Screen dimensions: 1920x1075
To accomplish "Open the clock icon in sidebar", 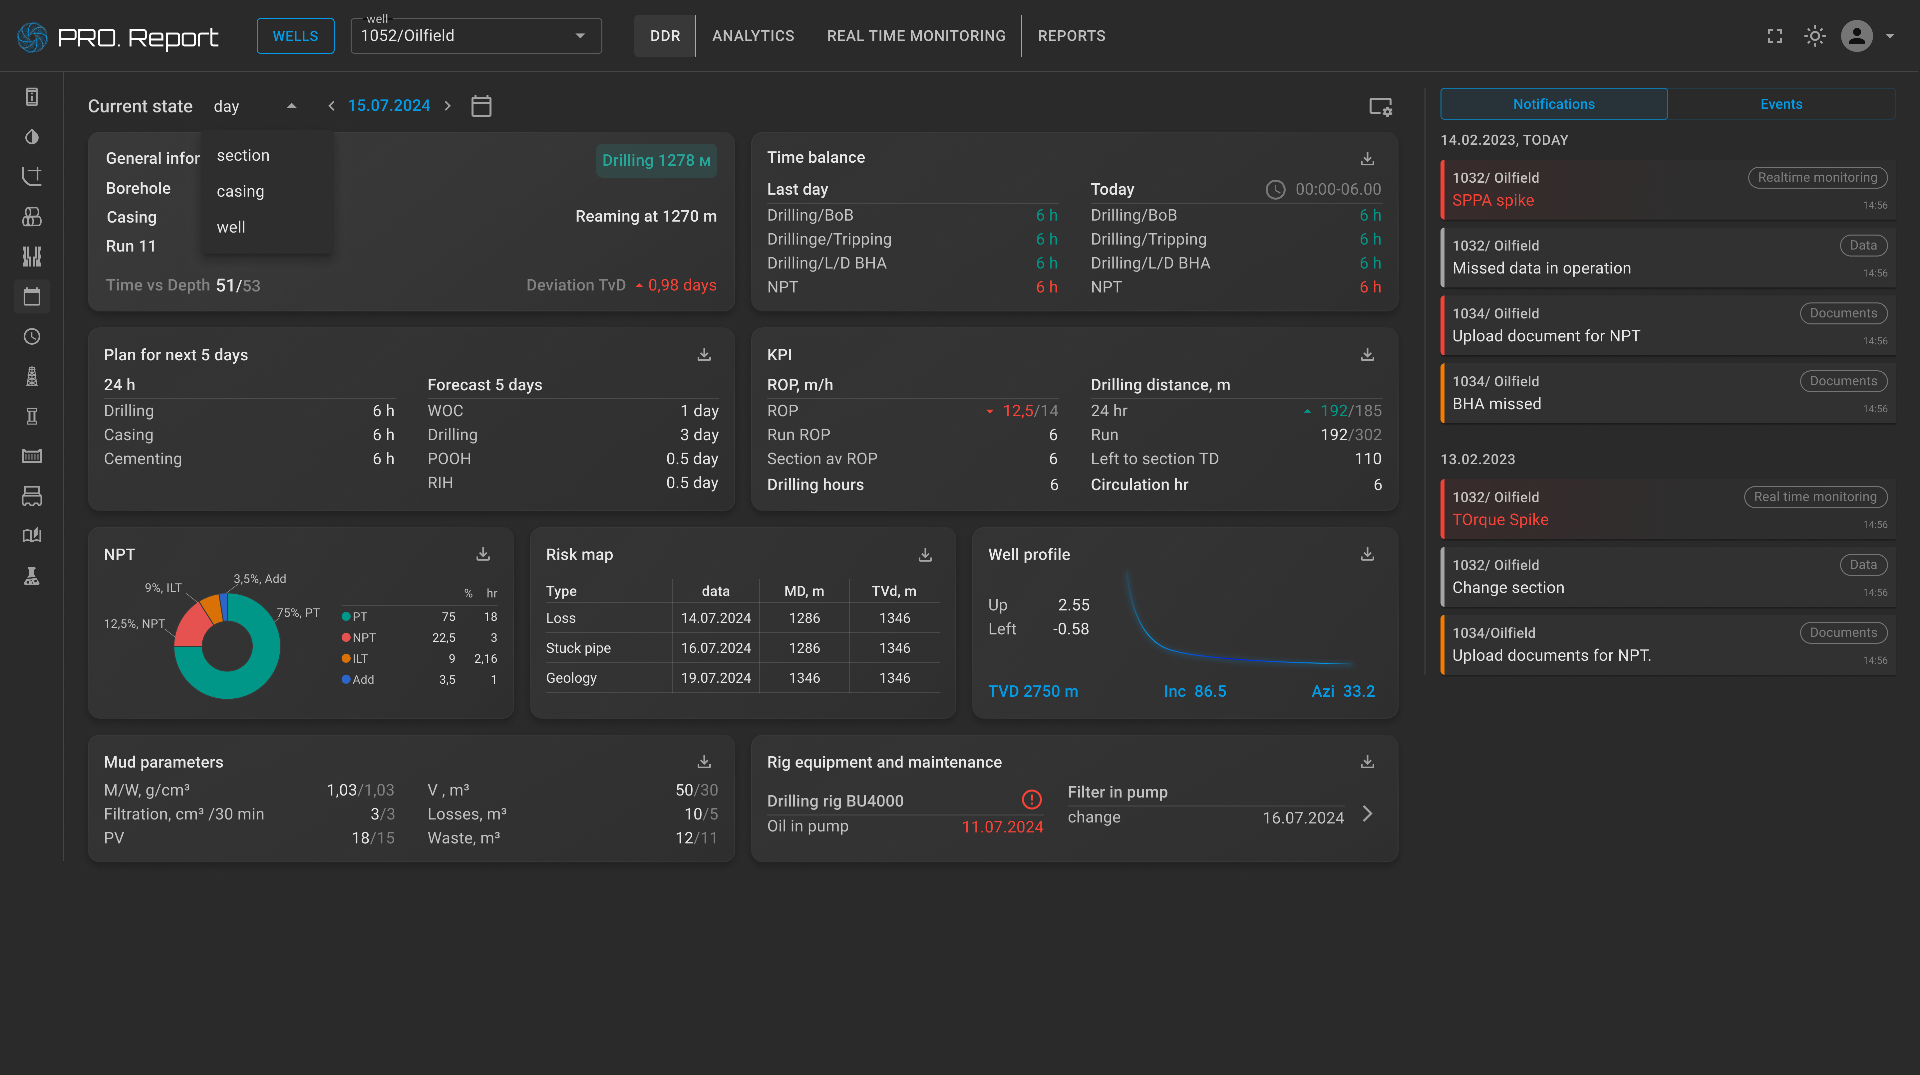I will click(x=32, y=337).
